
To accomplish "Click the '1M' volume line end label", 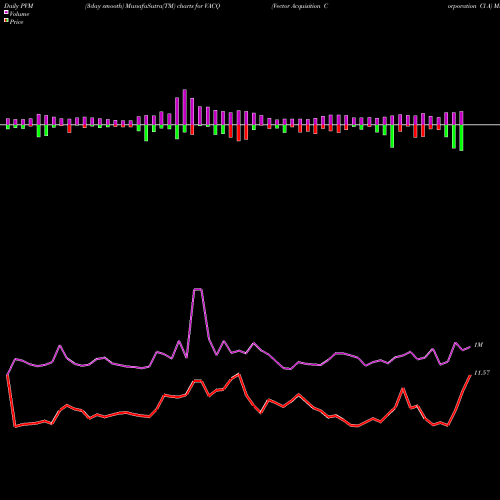I will [x=478, y=345].
